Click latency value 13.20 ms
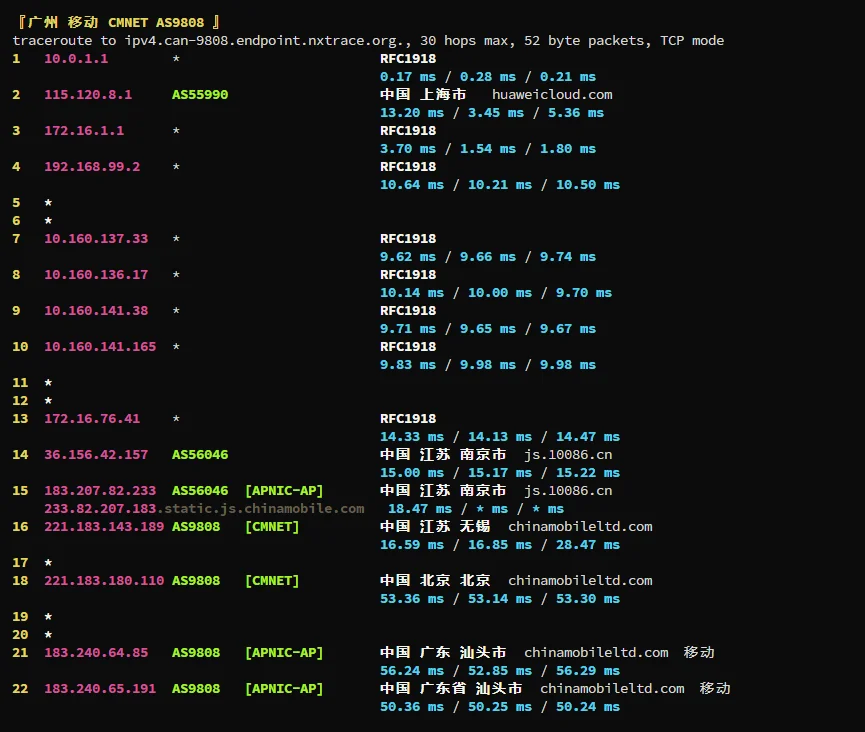This screenshot has width=865, height=732. pyautogui.click(x=412, y=113)
